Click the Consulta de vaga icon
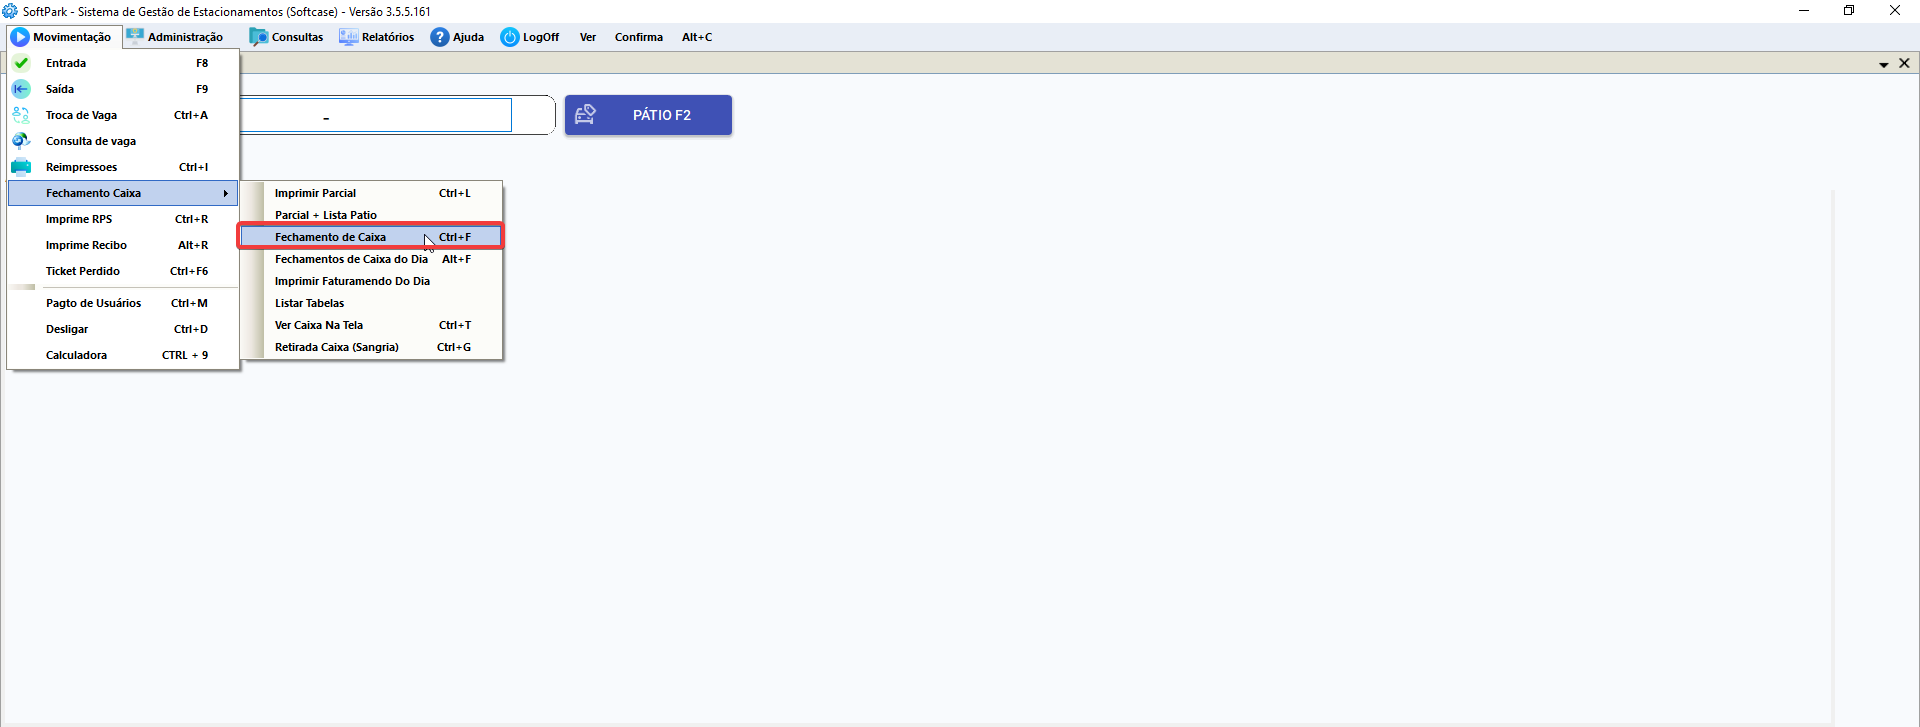The image size is (1920, 727). point(21,141)
